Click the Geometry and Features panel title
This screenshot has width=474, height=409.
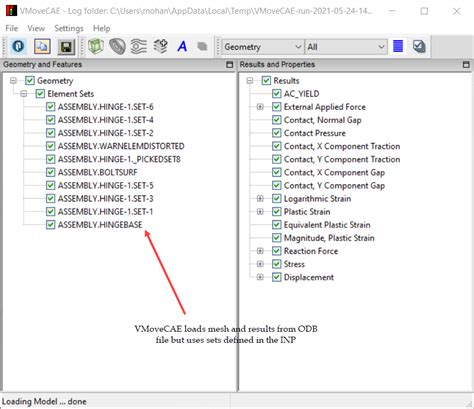43,64
